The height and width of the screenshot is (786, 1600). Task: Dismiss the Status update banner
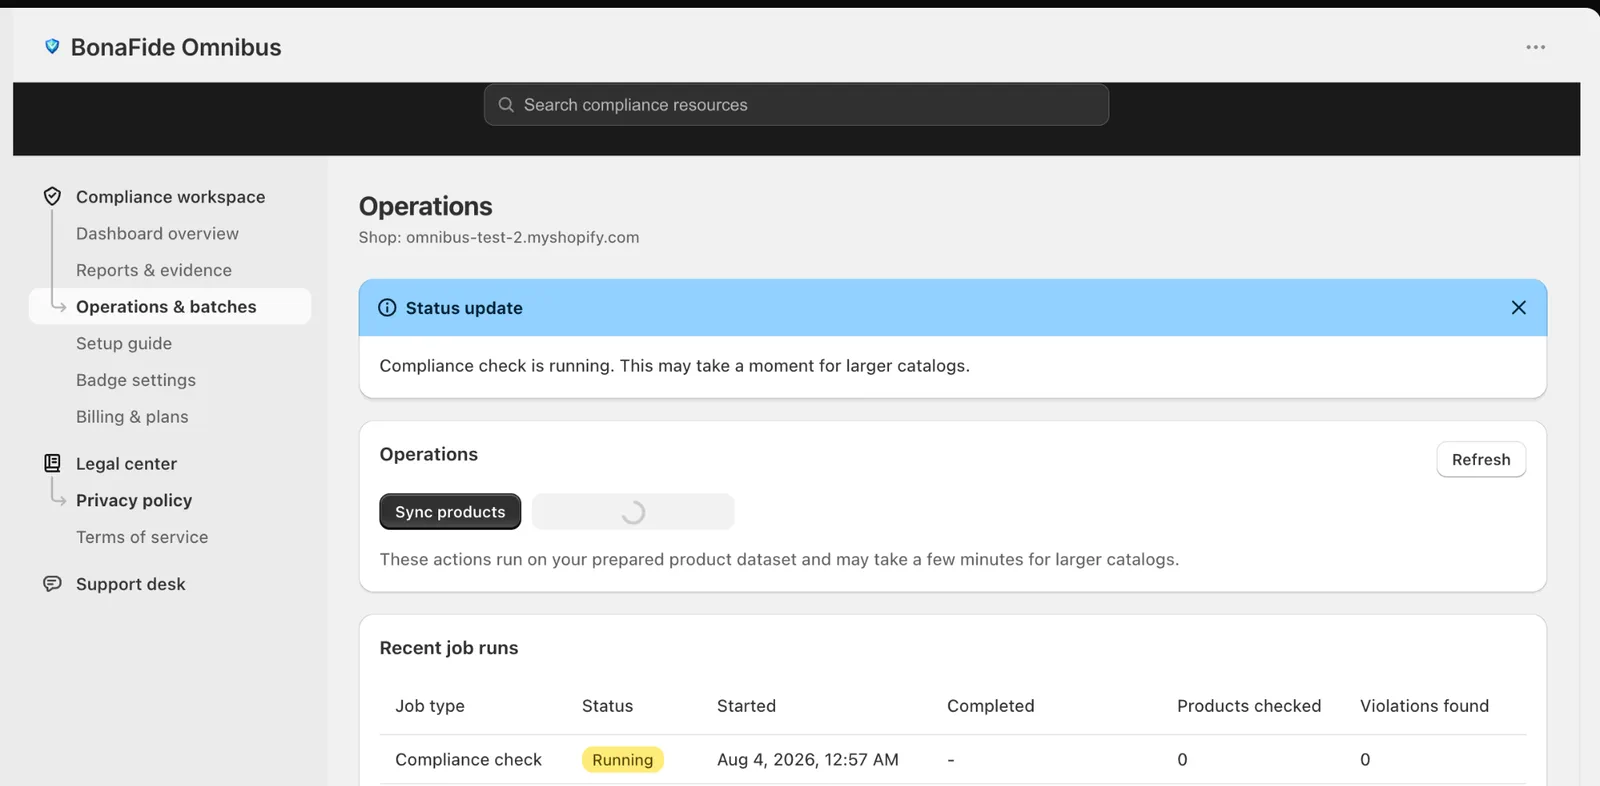pyautogui.click(x=1518, y=307)
